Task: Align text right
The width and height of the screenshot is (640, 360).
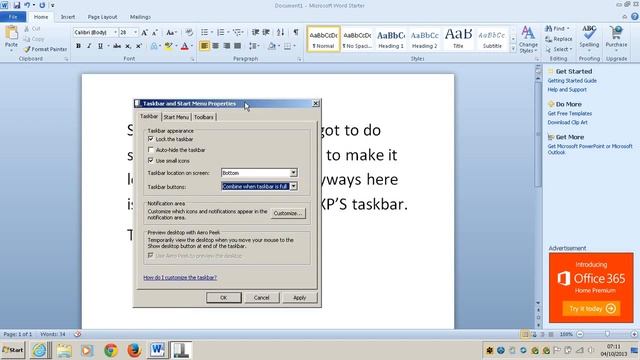Action: pyautogui.click(x=227, y=46)
